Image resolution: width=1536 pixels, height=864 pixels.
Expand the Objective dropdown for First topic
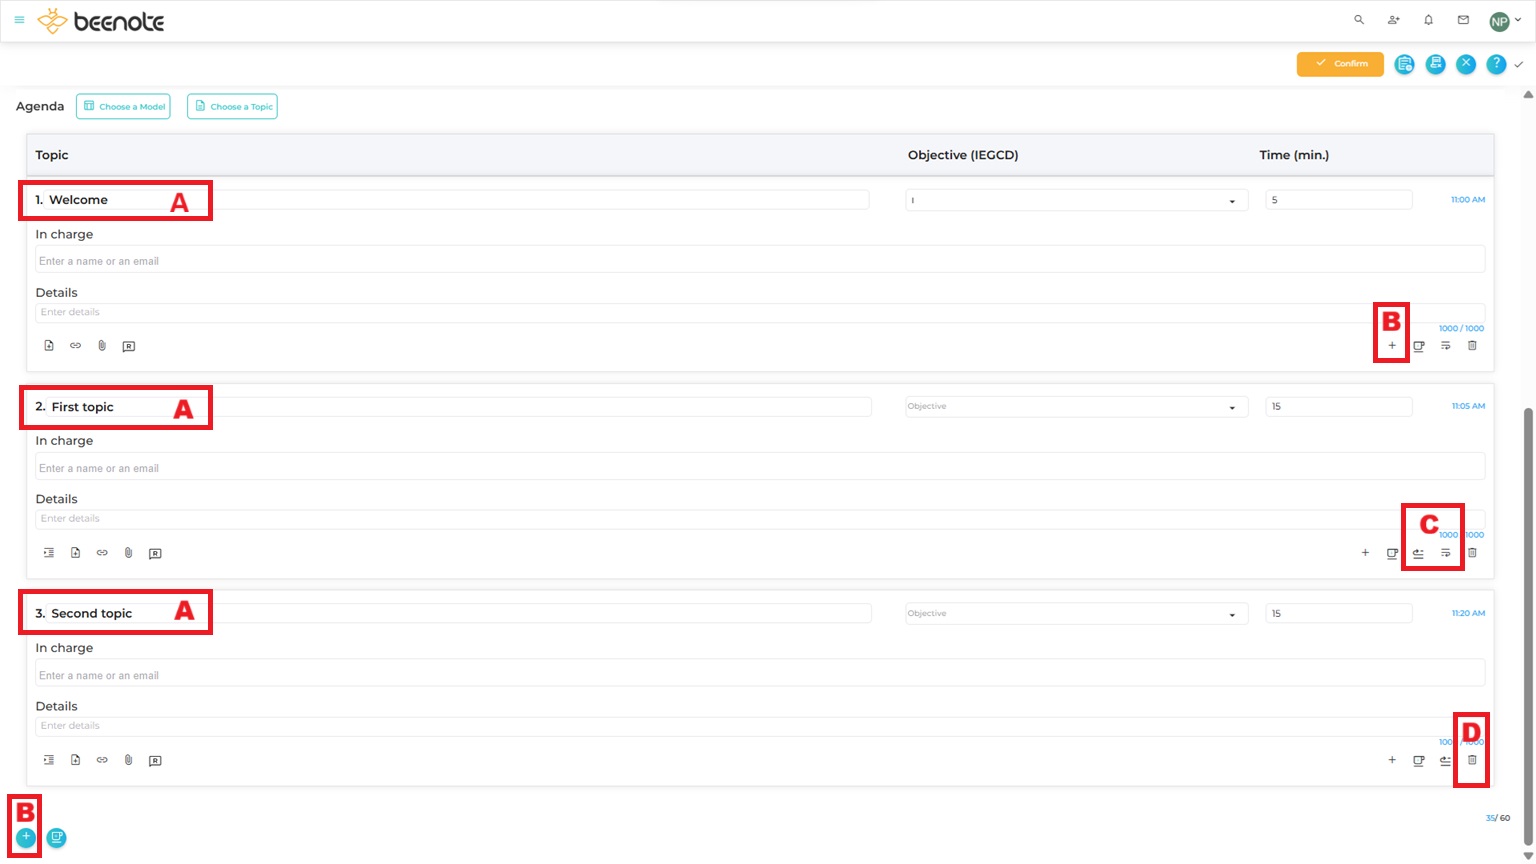1076,407
